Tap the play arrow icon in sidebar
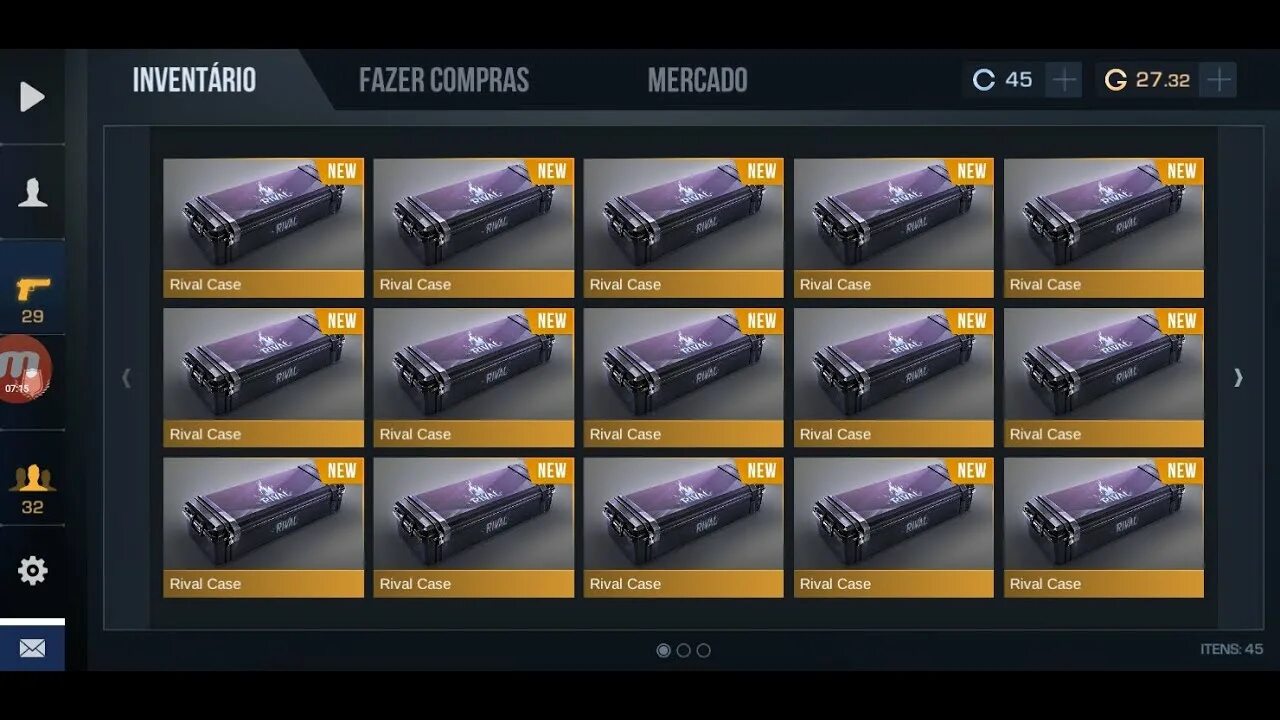Image resolution: width=1280 pixels, height=720 pixels. tap(32, 97)
